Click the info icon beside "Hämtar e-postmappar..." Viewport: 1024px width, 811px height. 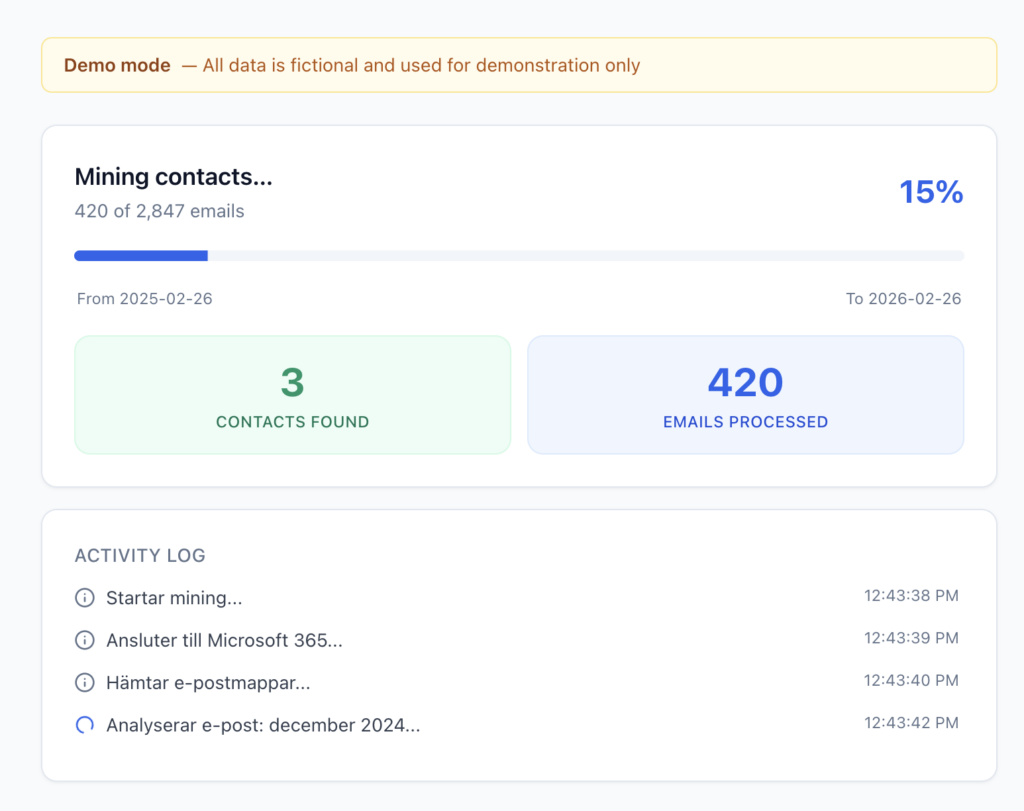[85, 683]
